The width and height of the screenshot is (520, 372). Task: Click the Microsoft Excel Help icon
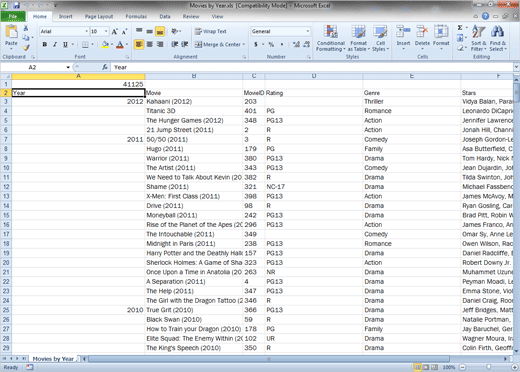[485, 16]
